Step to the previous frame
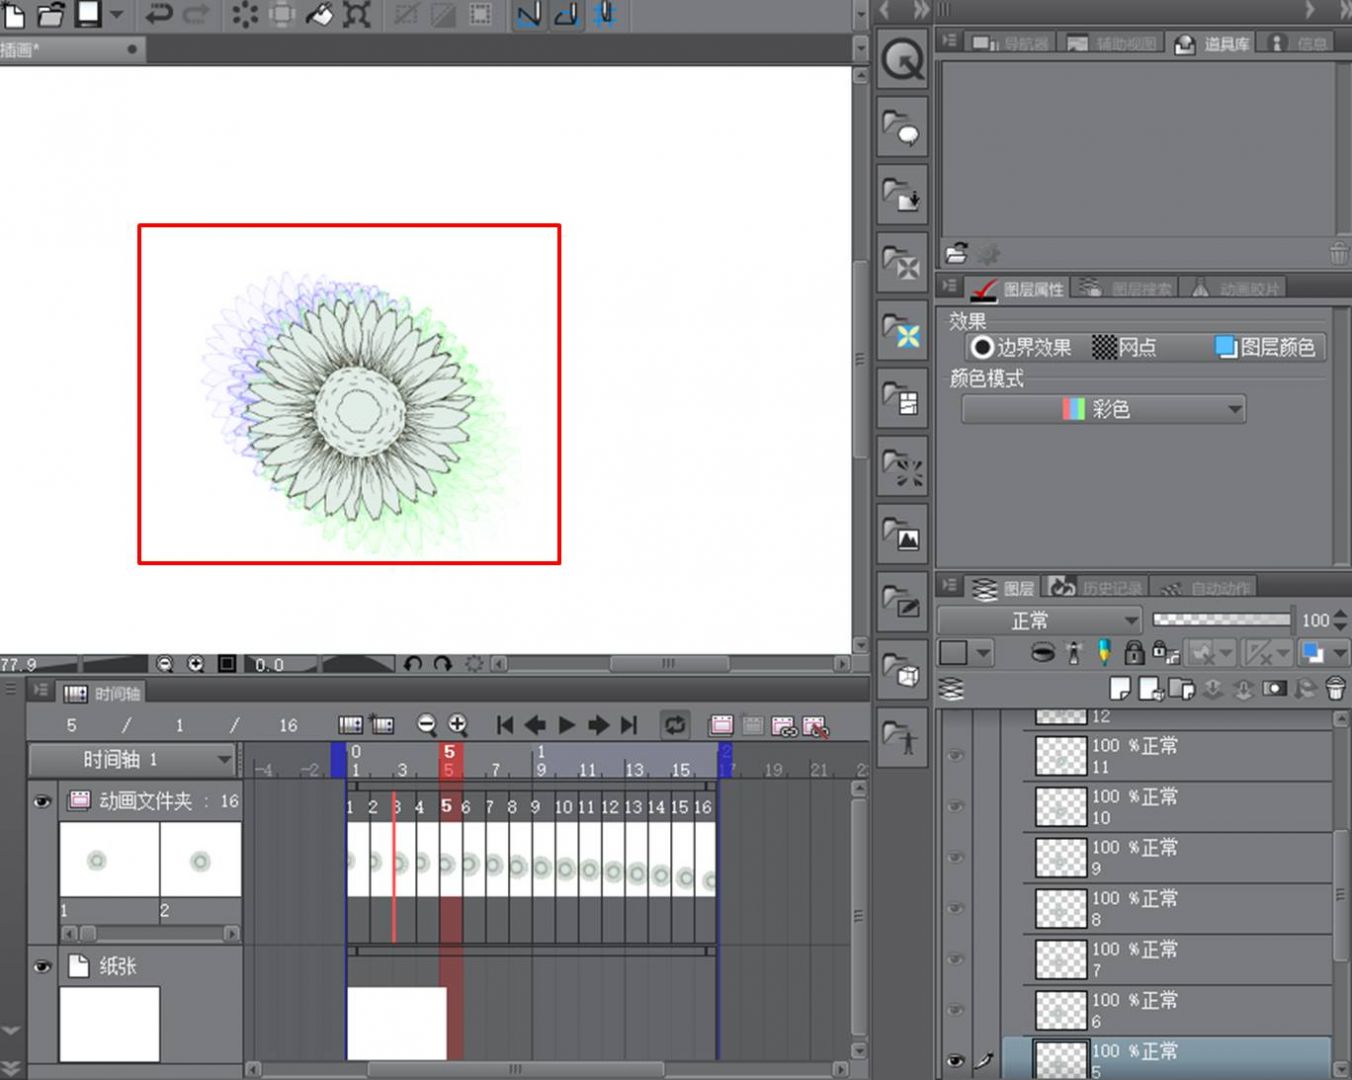 click(536, 725)
